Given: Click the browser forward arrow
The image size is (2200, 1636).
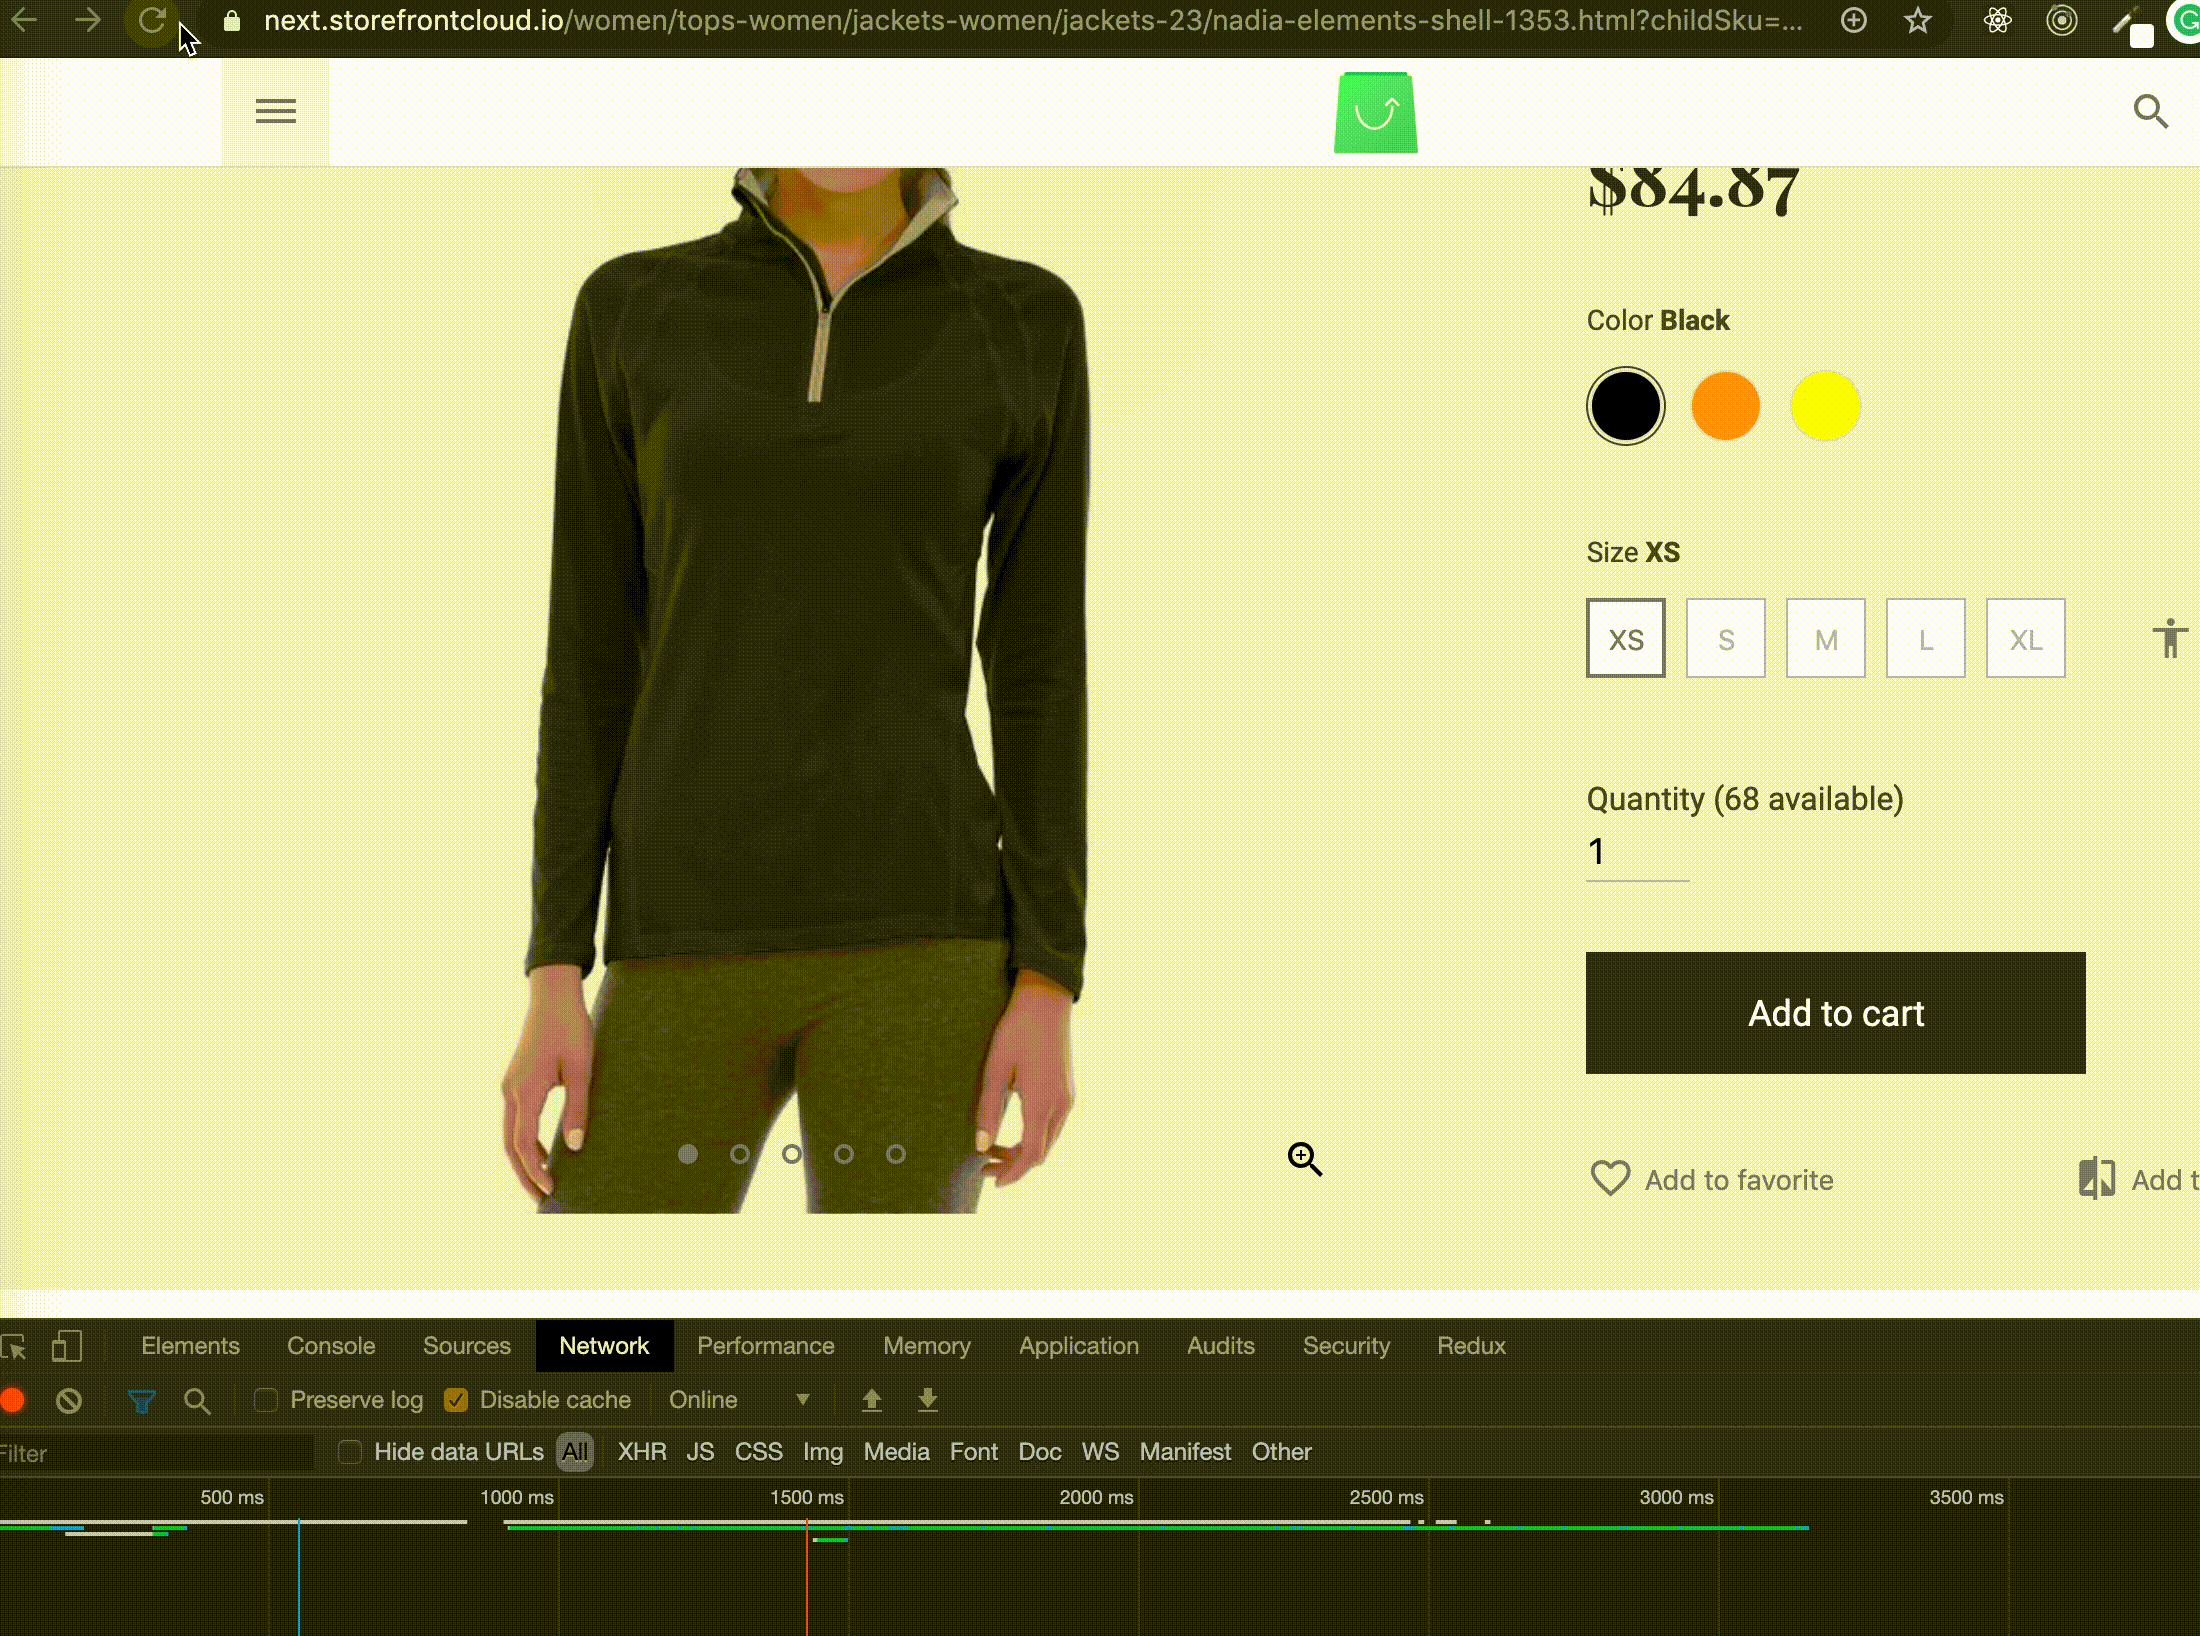Looking at the screenshot, I should click(x=88, y=20).
